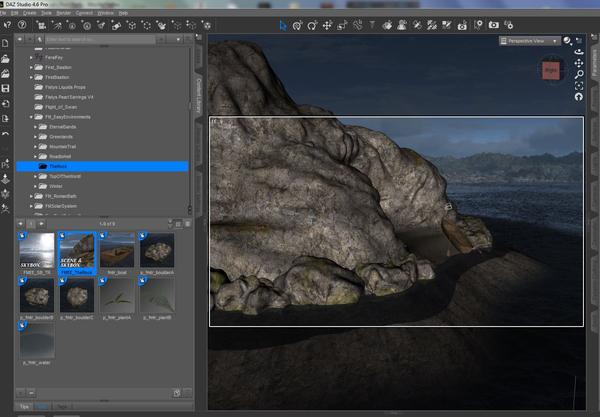Click the p_fmtr_water thumbnail
The image size is (600, 417).
pos(38,340)
